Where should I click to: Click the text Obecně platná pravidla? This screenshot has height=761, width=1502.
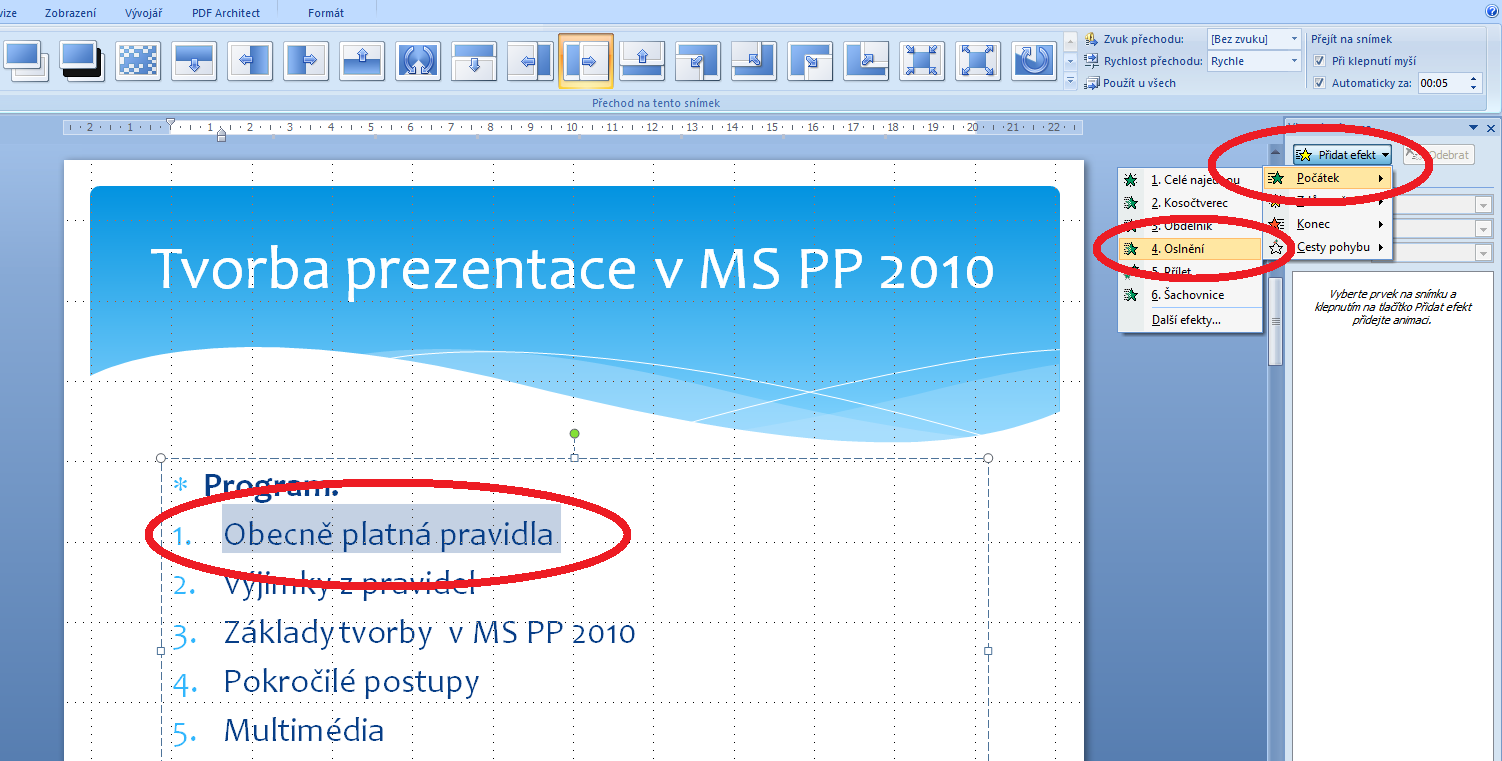click(388, 534)
